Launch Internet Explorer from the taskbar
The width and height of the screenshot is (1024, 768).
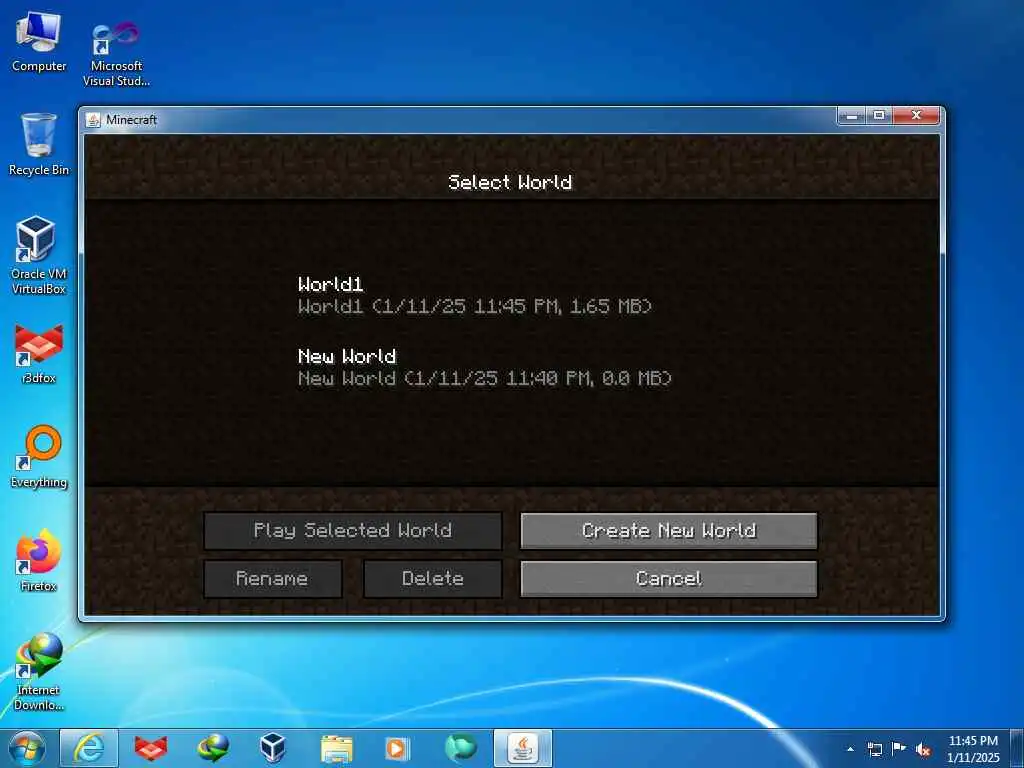(89, 748)
